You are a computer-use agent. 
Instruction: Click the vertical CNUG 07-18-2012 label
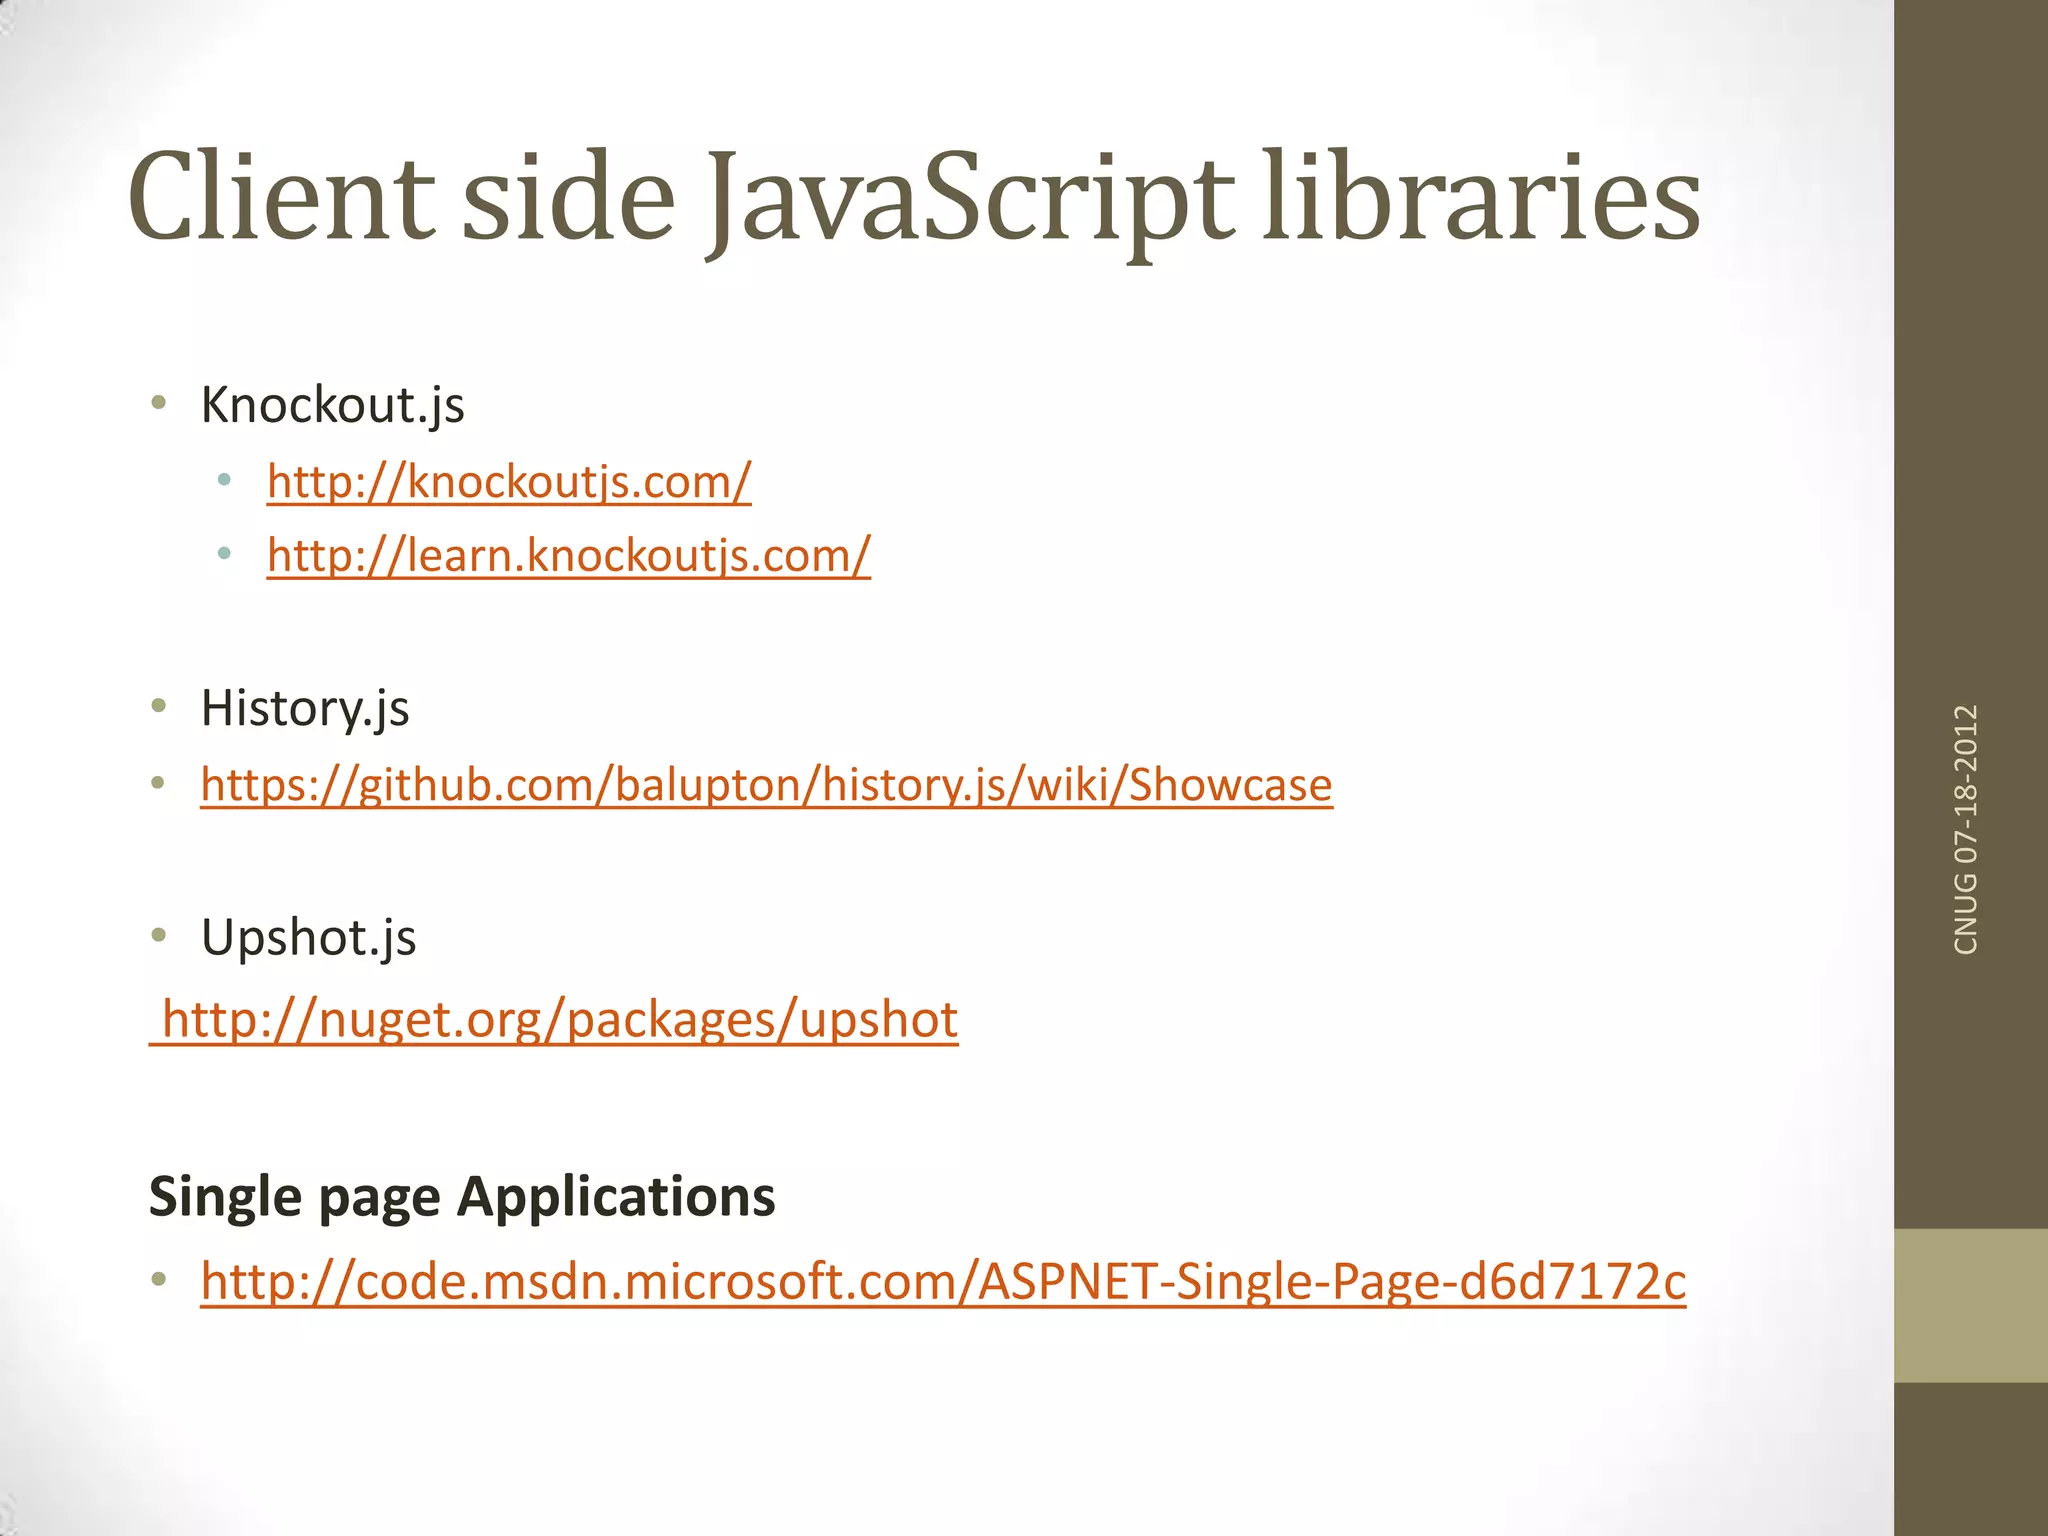[1965, 829]
